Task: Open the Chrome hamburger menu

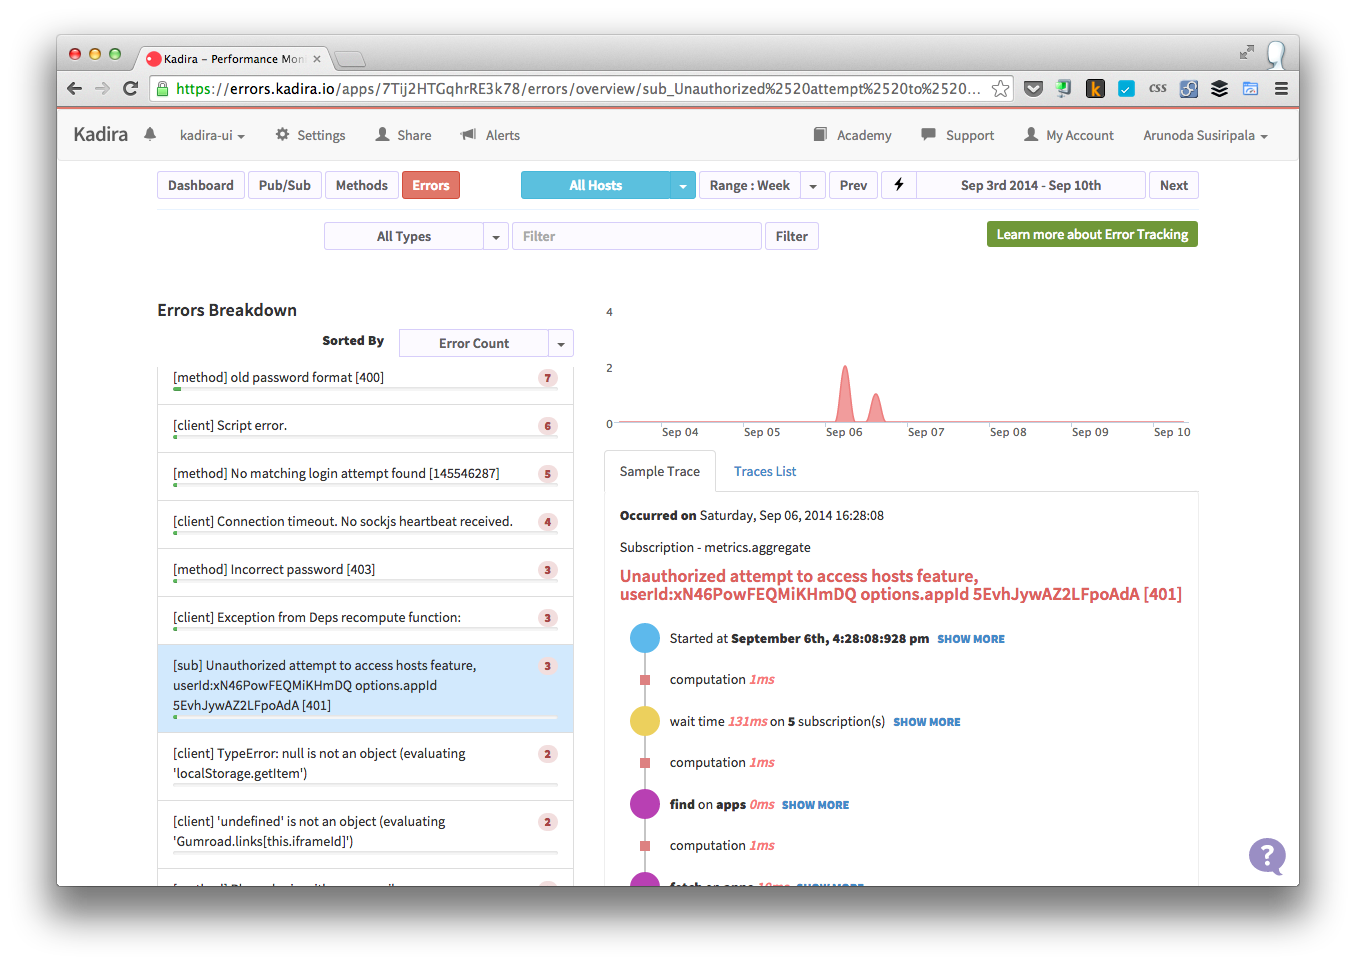Action: coord(1281,89)
